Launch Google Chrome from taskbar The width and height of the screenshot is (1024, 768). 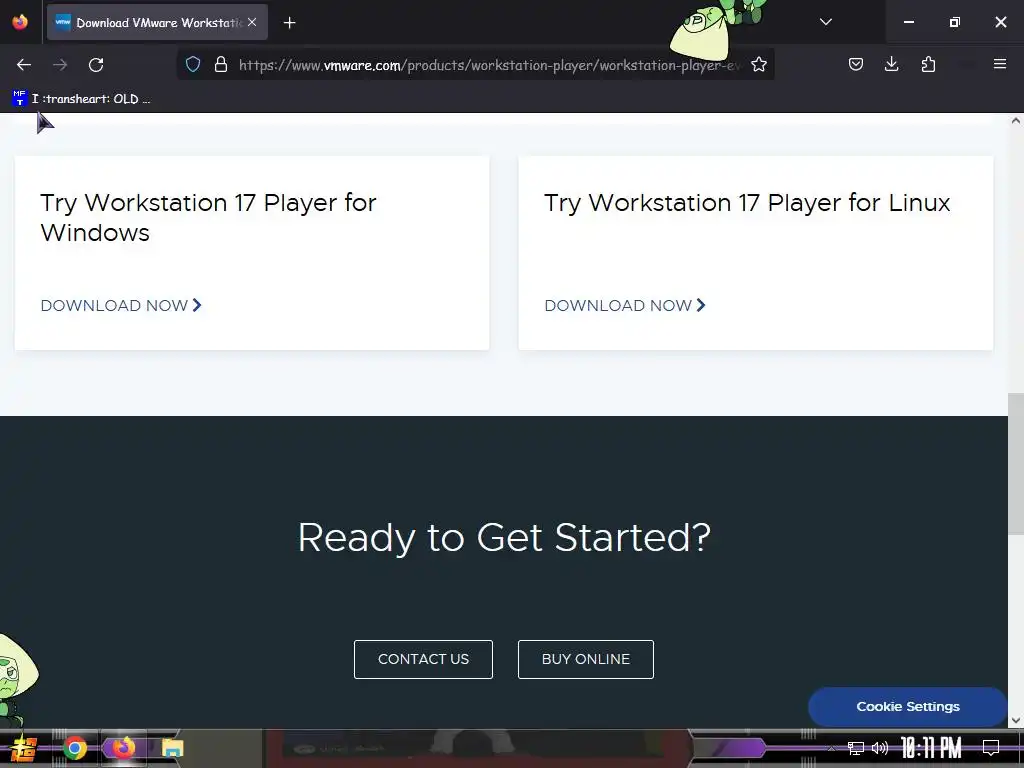(x=74, y=748)
